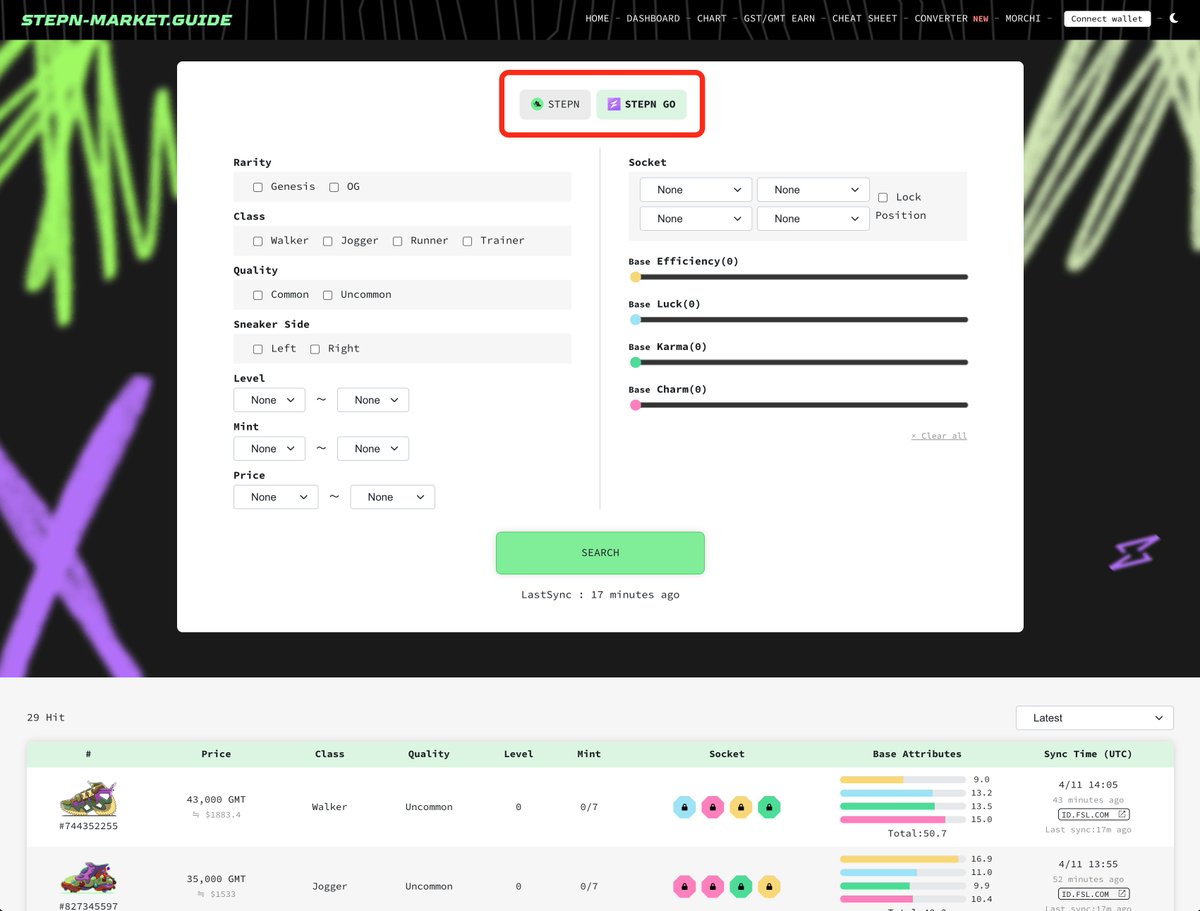
Task: Click the pink locked socket in the Walker row
Action: (712, 807)
